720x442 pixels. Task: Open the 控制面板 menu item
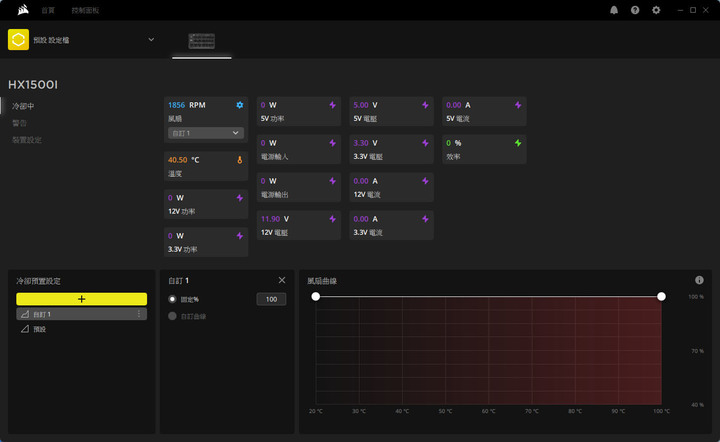(x=85, y=10)
